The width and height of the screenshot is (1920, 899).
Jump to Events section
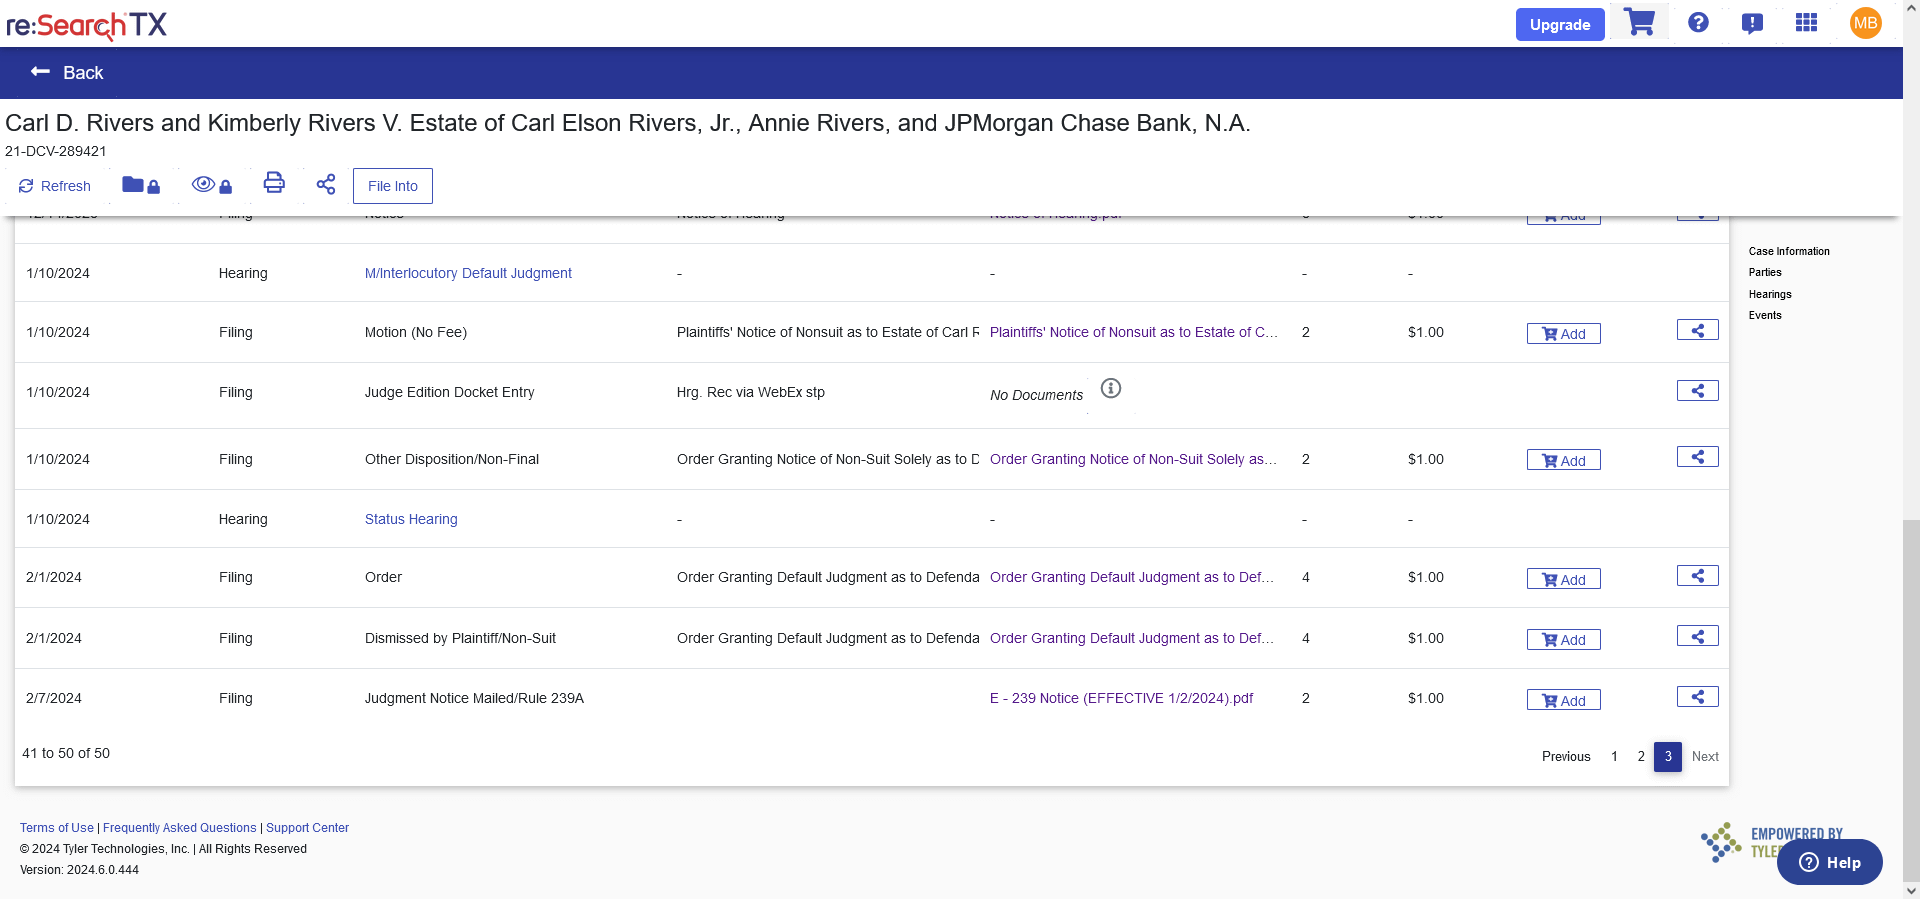[1765, 315]
